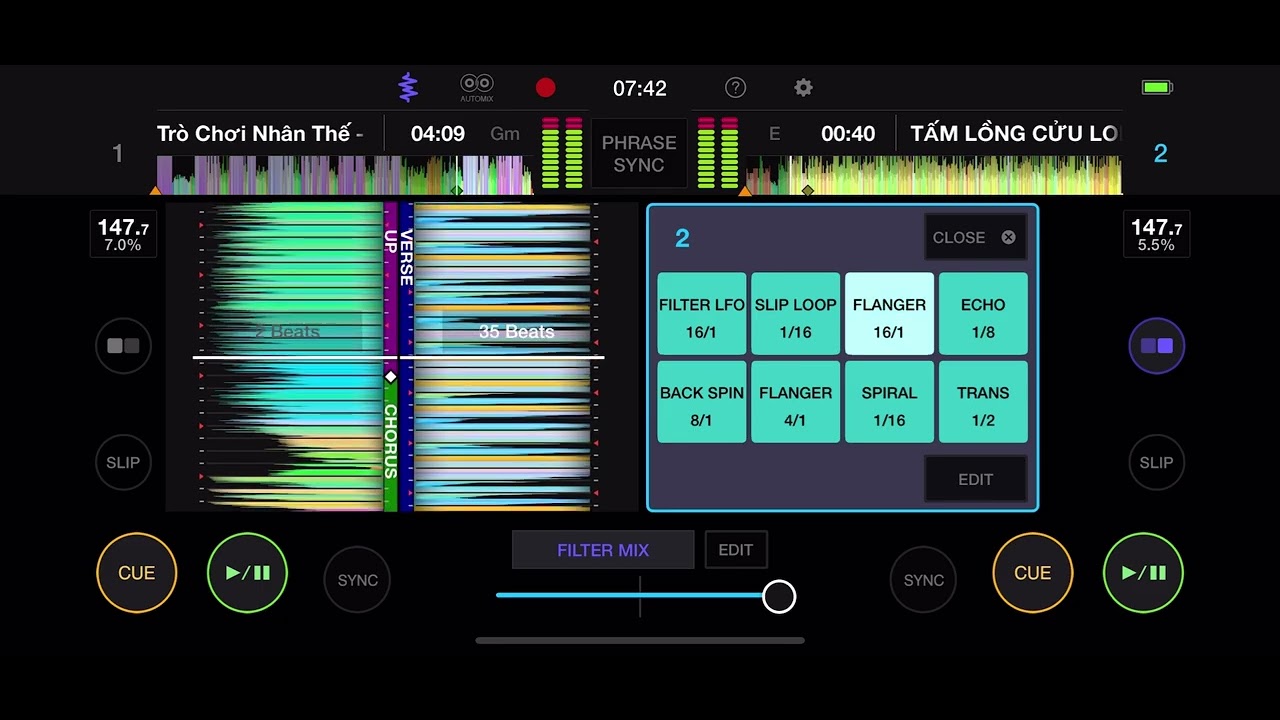Toggle SYNC on left deck
Image resolution: width=1280 pixels, height=720 pixels.
click(357, 580)
